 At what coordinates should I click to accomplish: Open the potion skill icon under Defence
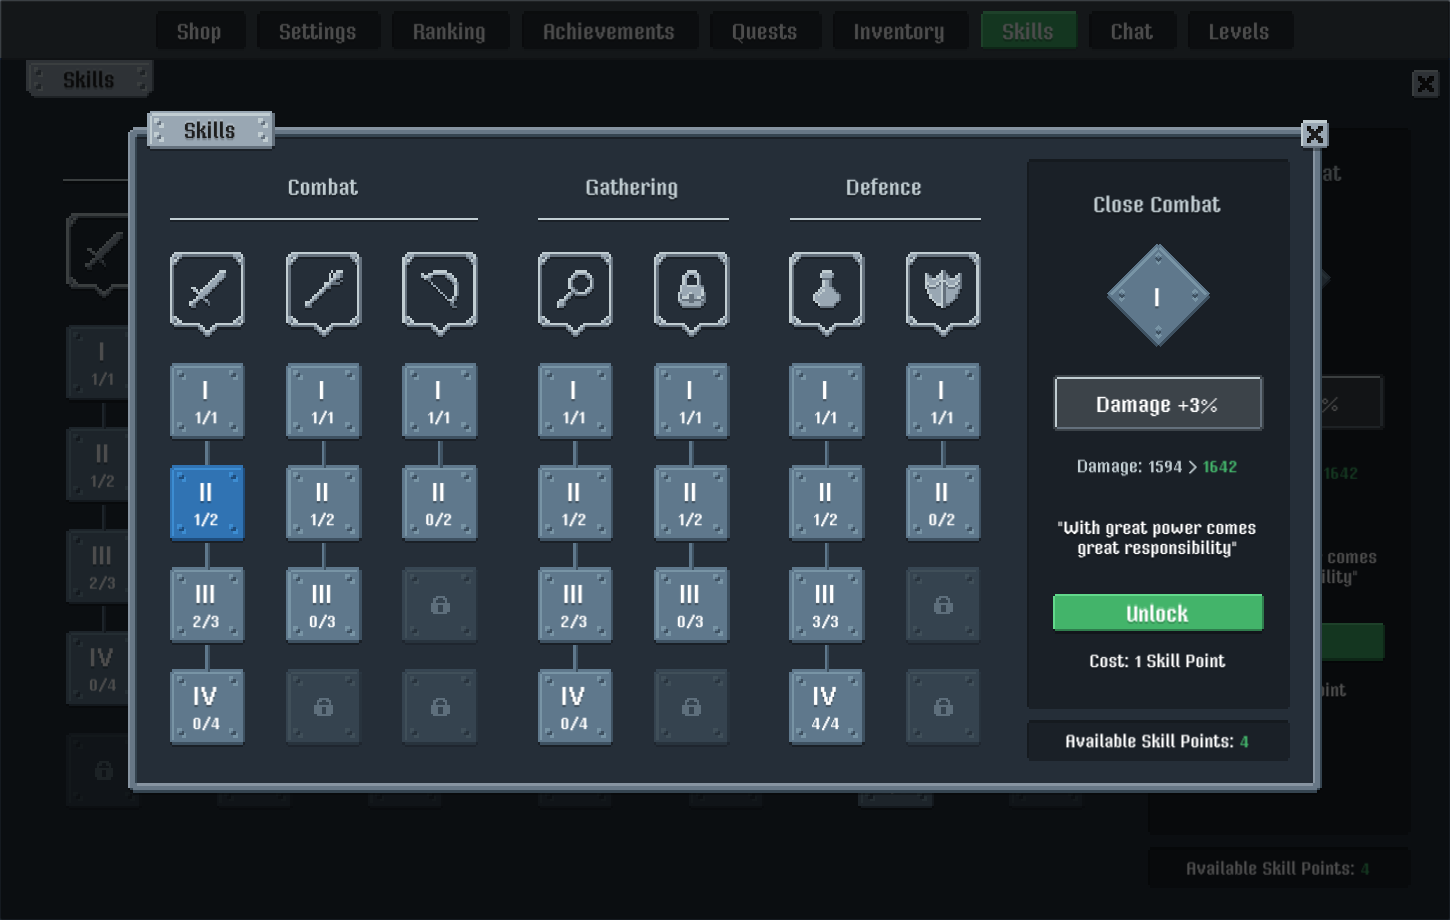coord(827,291)
